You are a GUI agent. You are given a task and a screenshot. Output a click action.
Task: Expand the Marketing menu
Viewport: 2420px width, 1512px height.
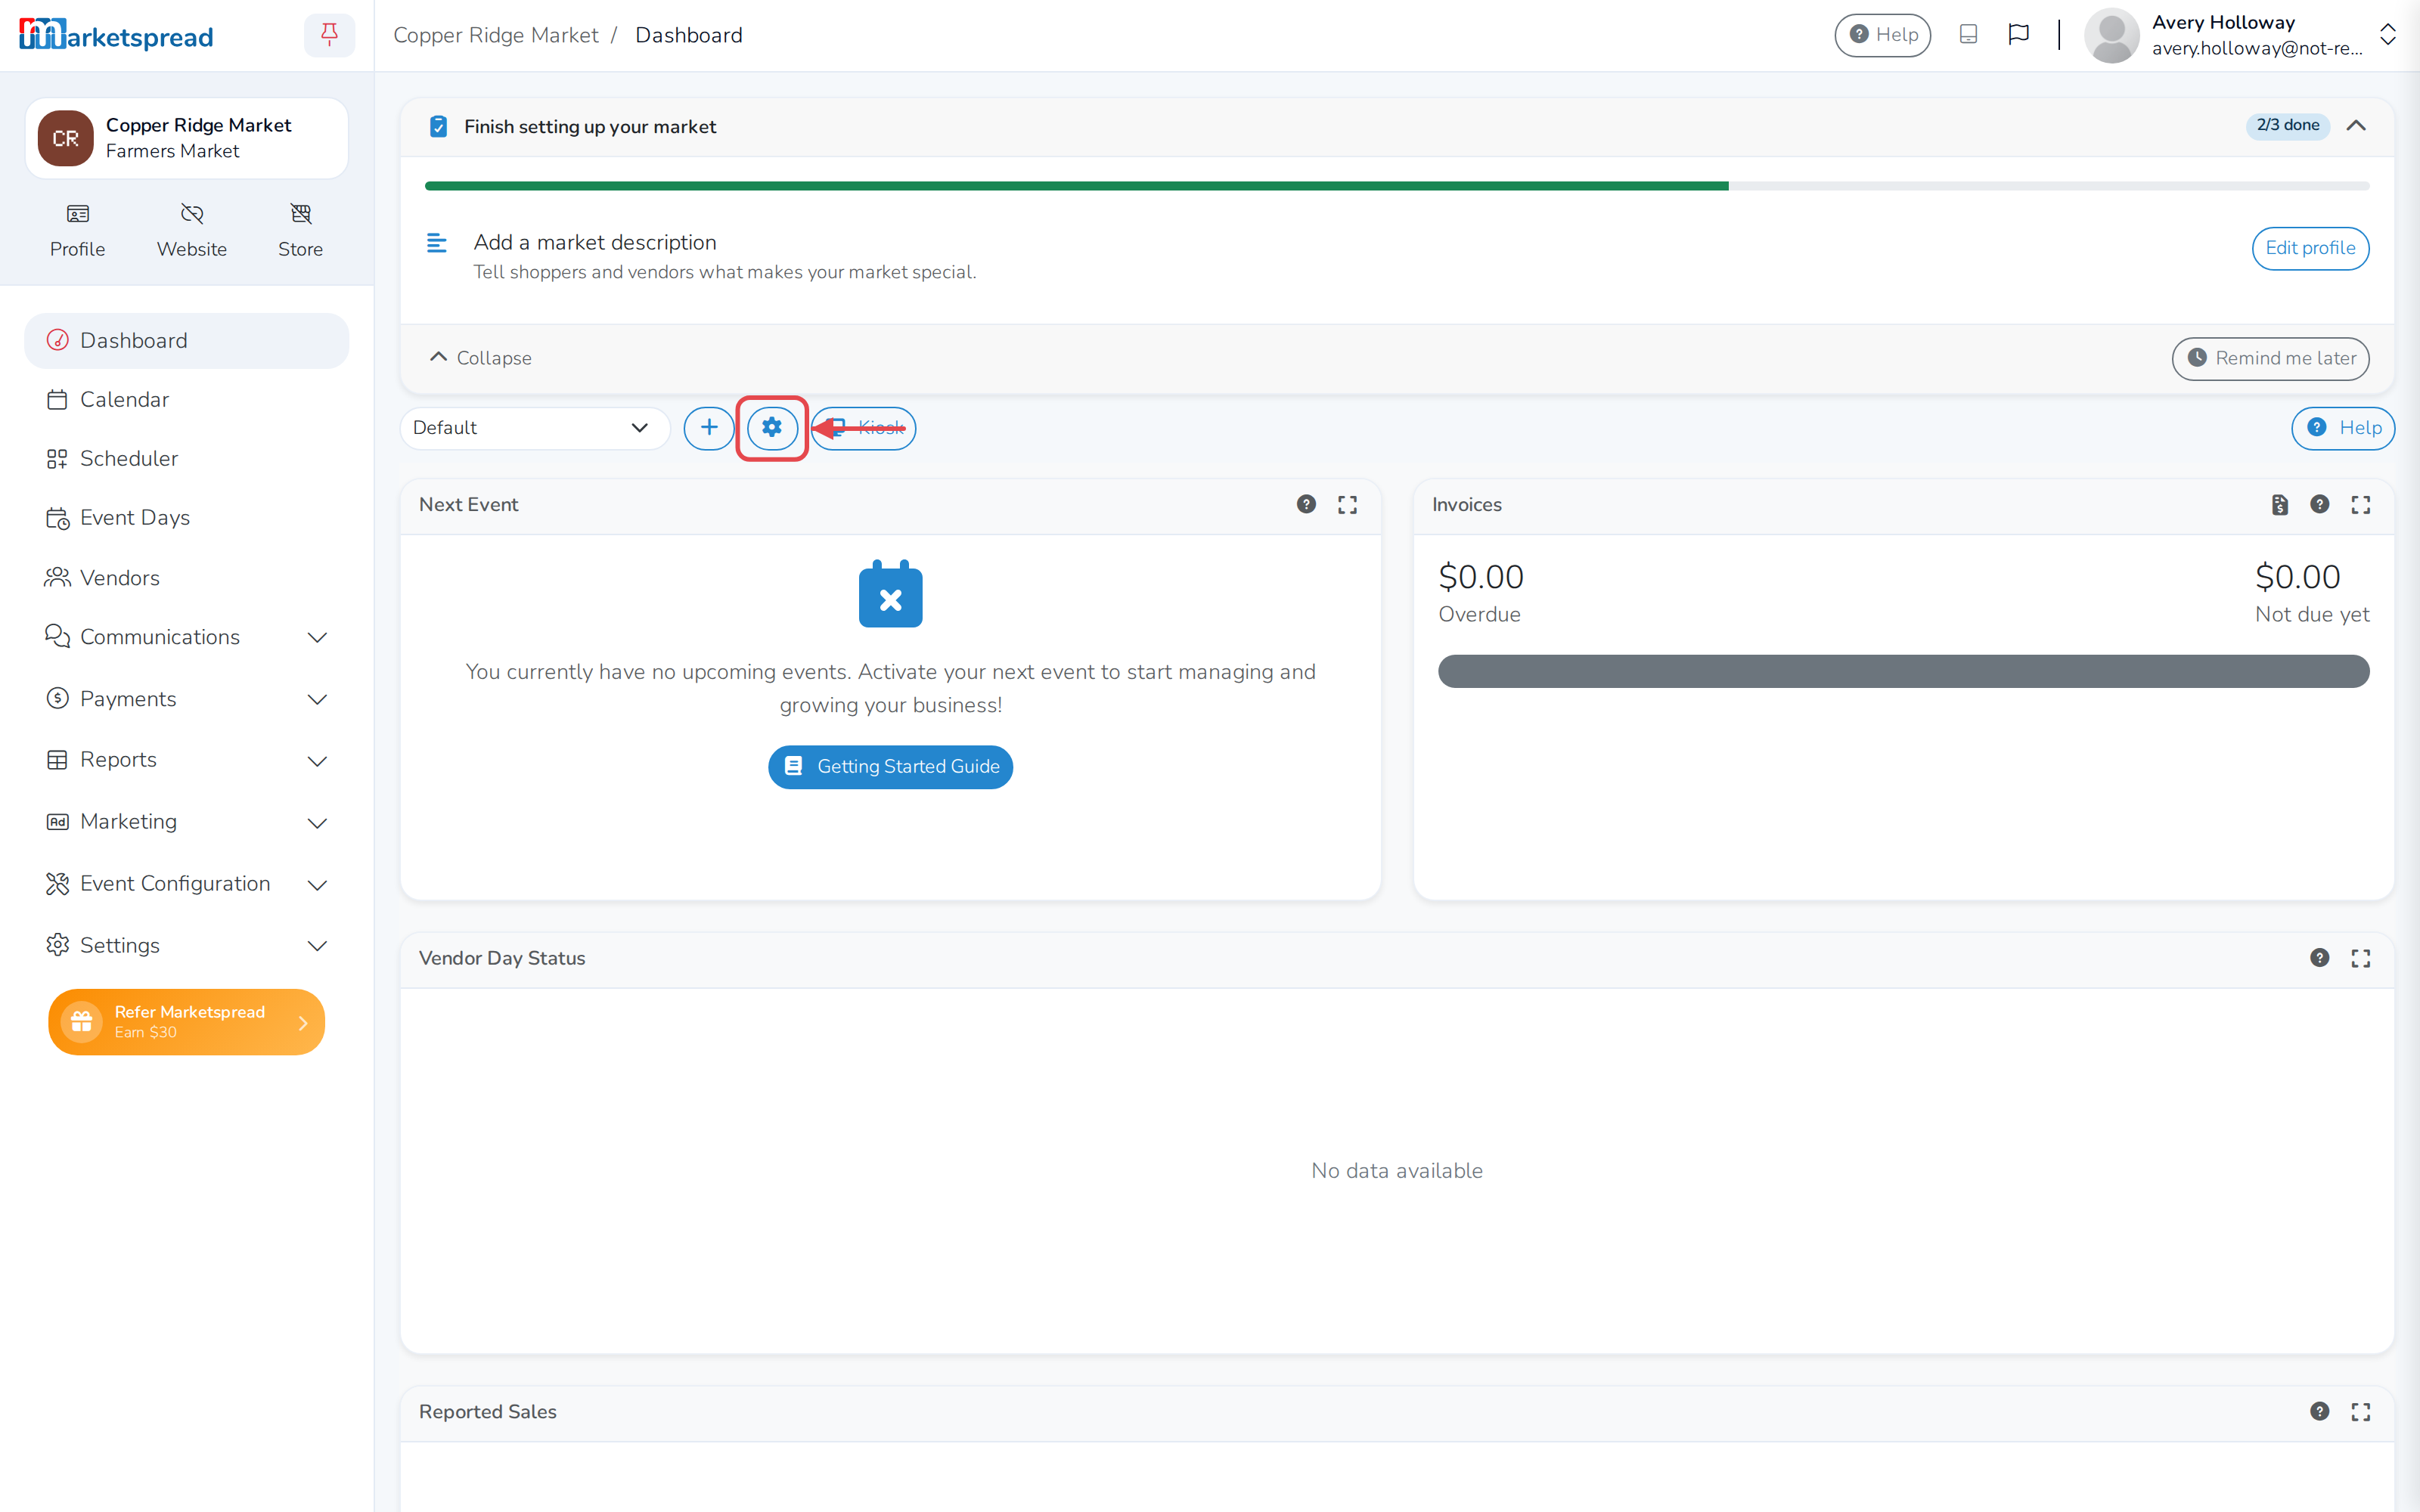pyautogui.click(x=187, y=822)
